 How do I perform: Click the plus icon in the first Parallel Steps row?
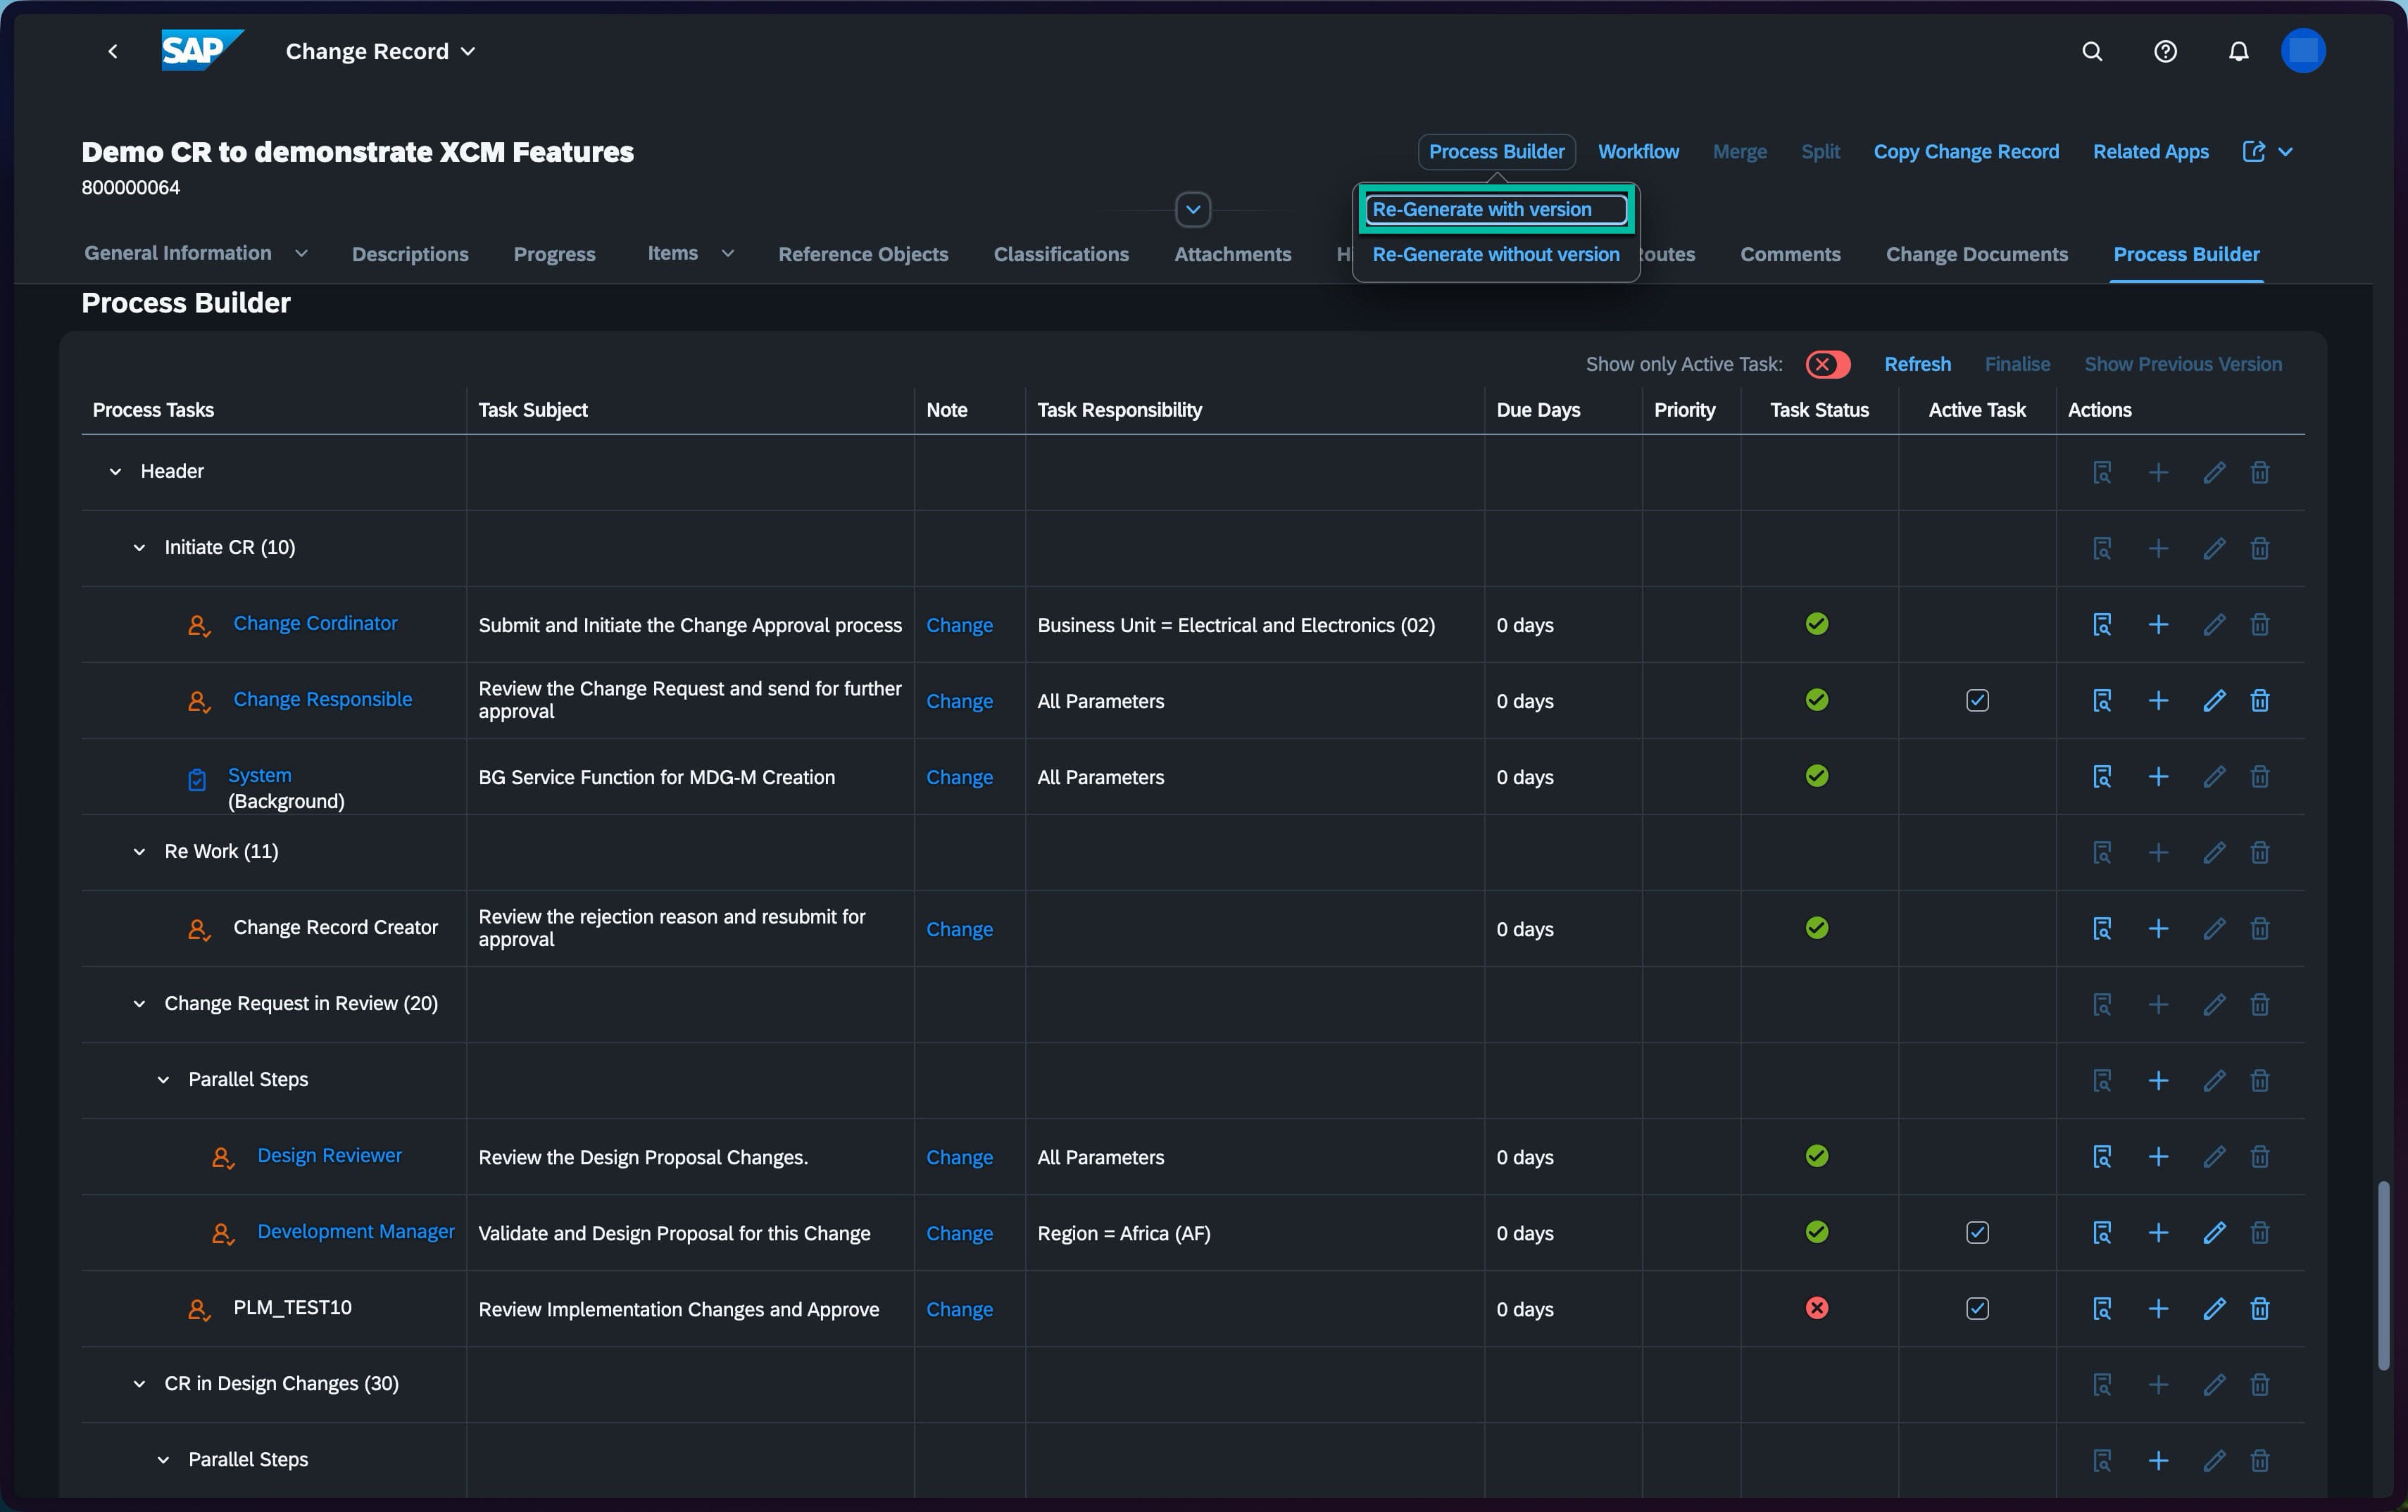coord(2158,1080)
